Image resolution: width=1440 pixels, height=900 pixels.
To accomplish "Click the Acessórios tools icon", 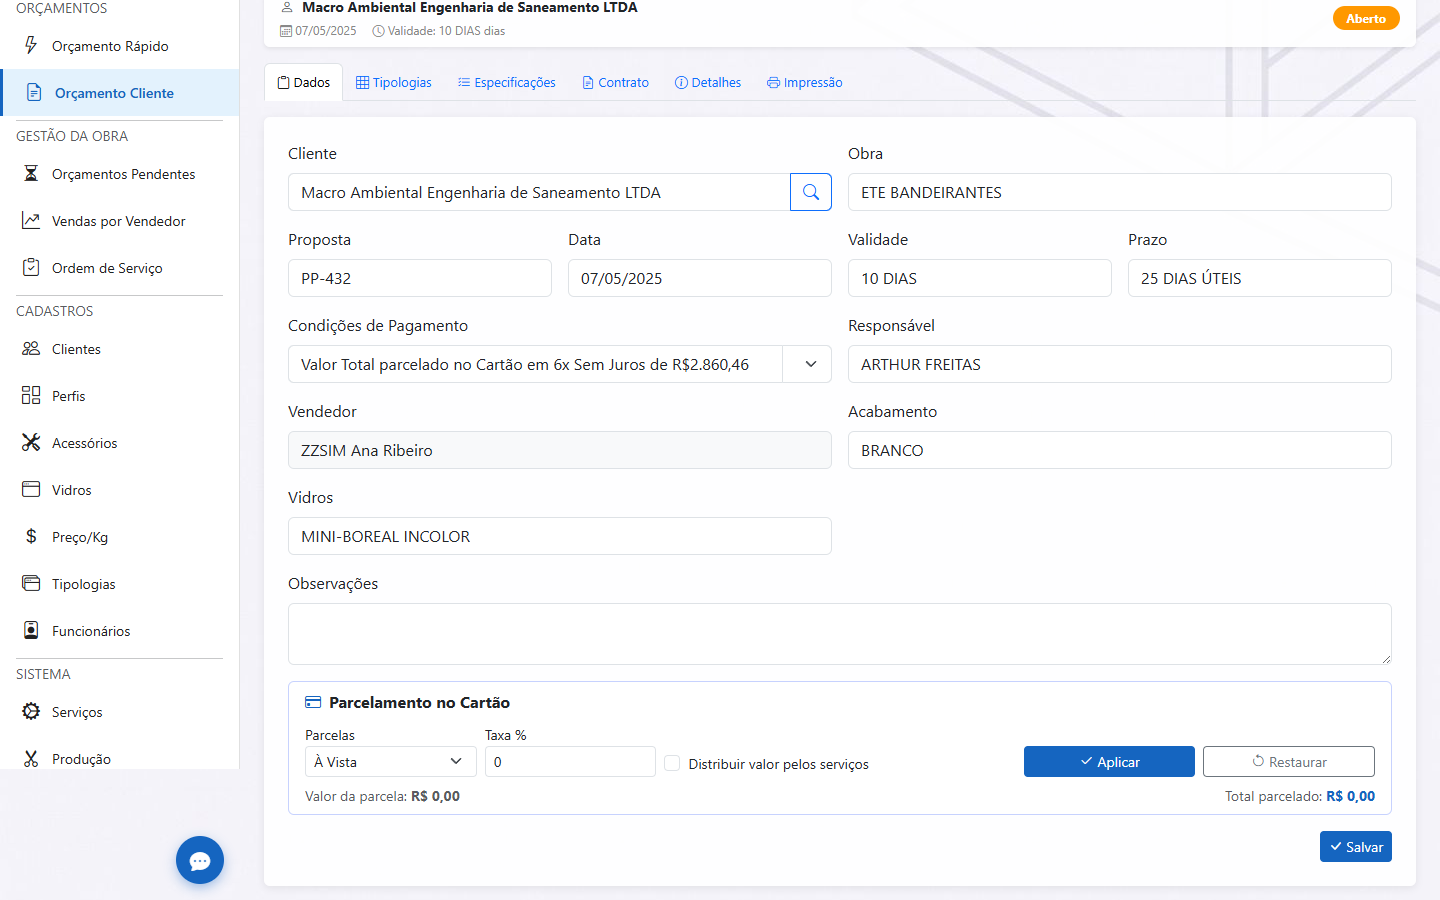I will (x=31, y=443).
